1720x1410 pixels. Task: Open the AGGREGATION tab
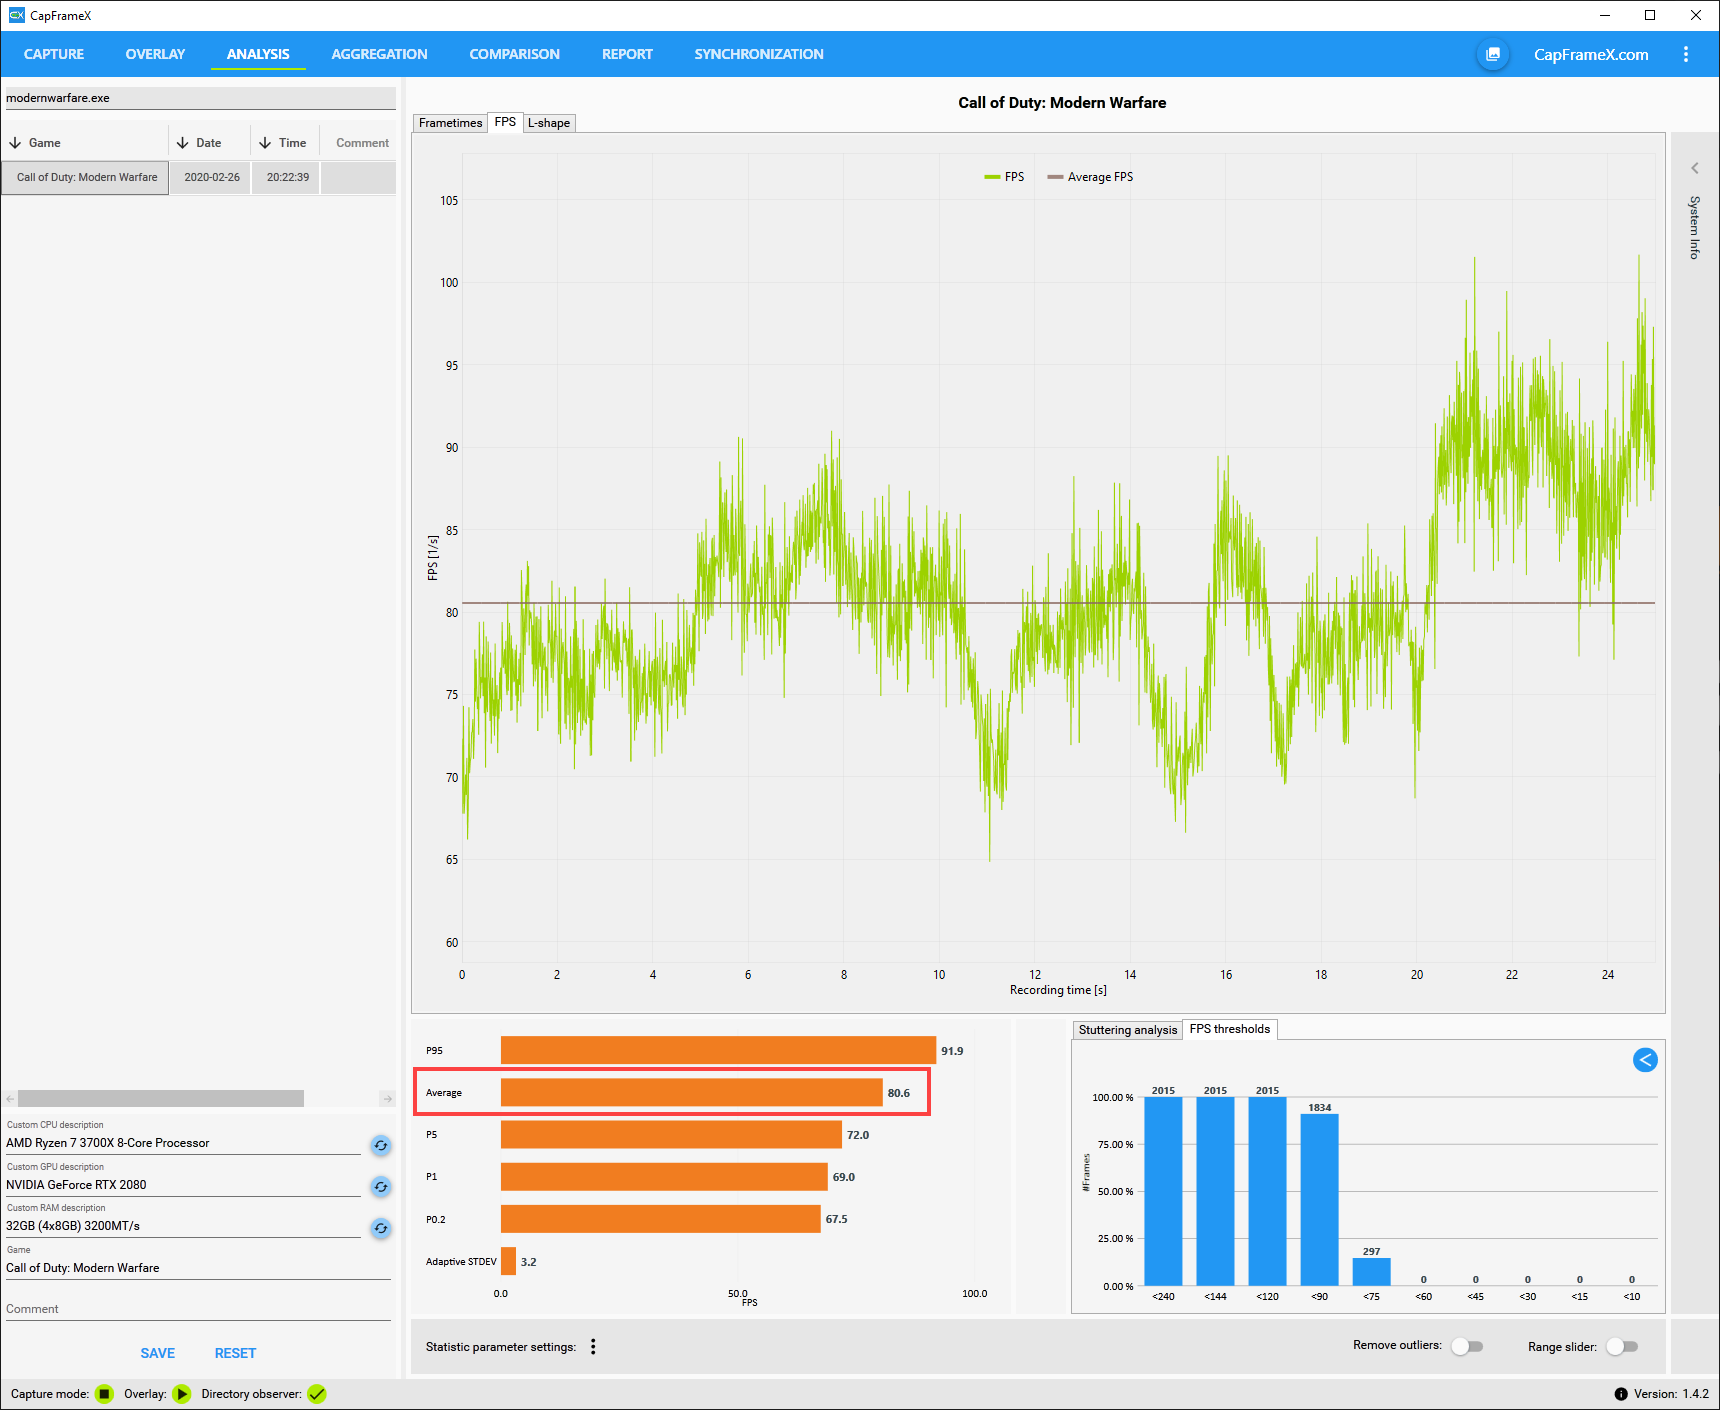click(x=379, y=54)
